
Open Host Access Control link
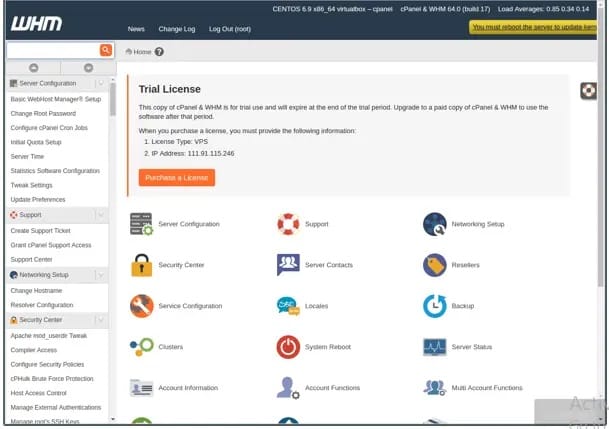pyautogui.click(x=38, y=393)
